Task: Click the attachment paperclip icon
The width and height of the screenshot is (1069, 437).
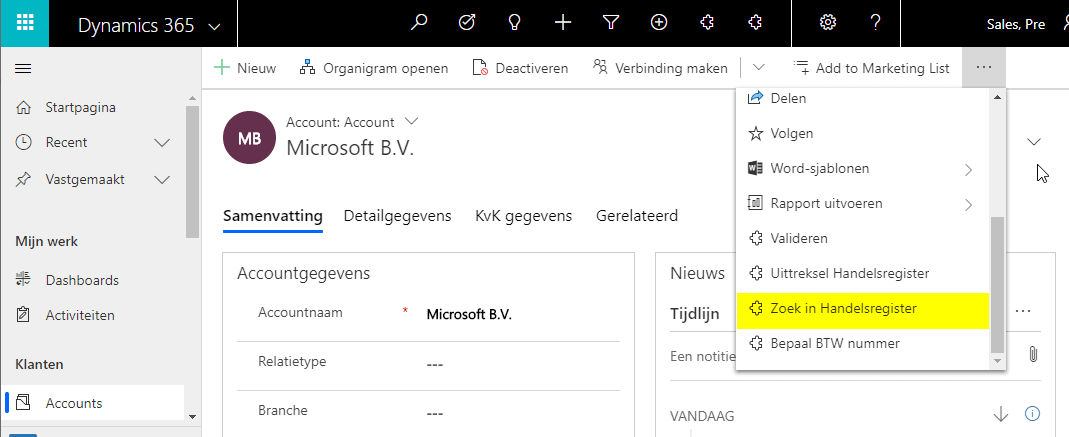Action: click(x=1034, y=354)
